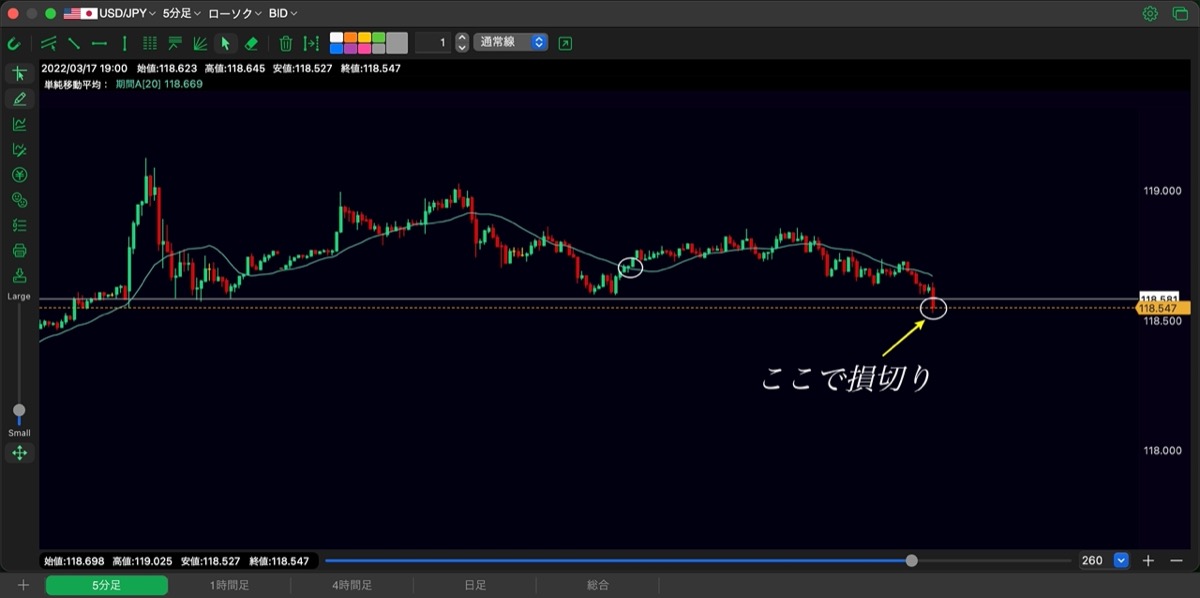
Task: Open the 260 bar count dropdown
Action: [1104, 561]
